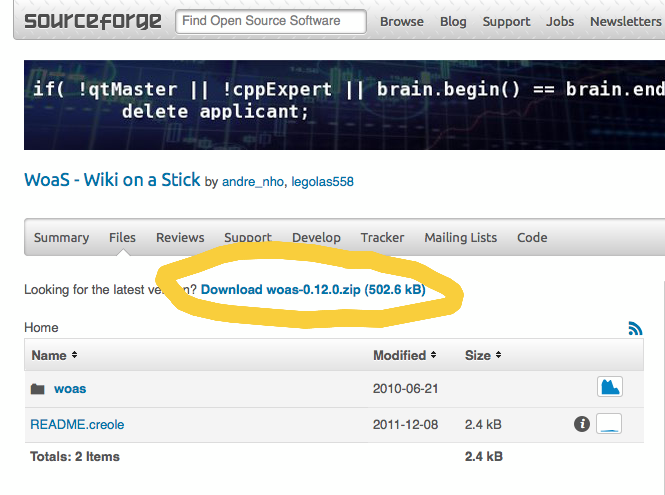
Task: Switch to the Develop tab
Action: tap(316, 238)
